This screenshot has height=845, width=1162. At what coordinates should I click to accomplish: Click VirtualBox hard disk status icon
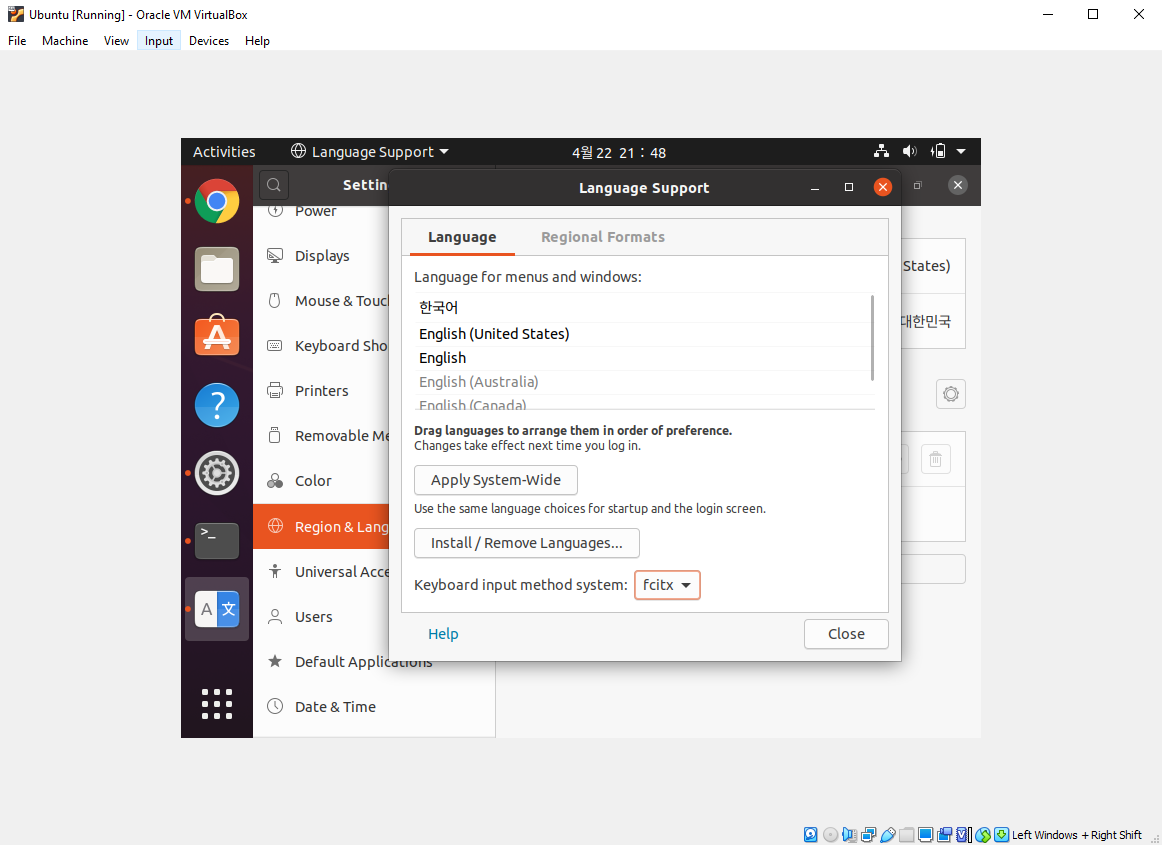tap(811, 835)
